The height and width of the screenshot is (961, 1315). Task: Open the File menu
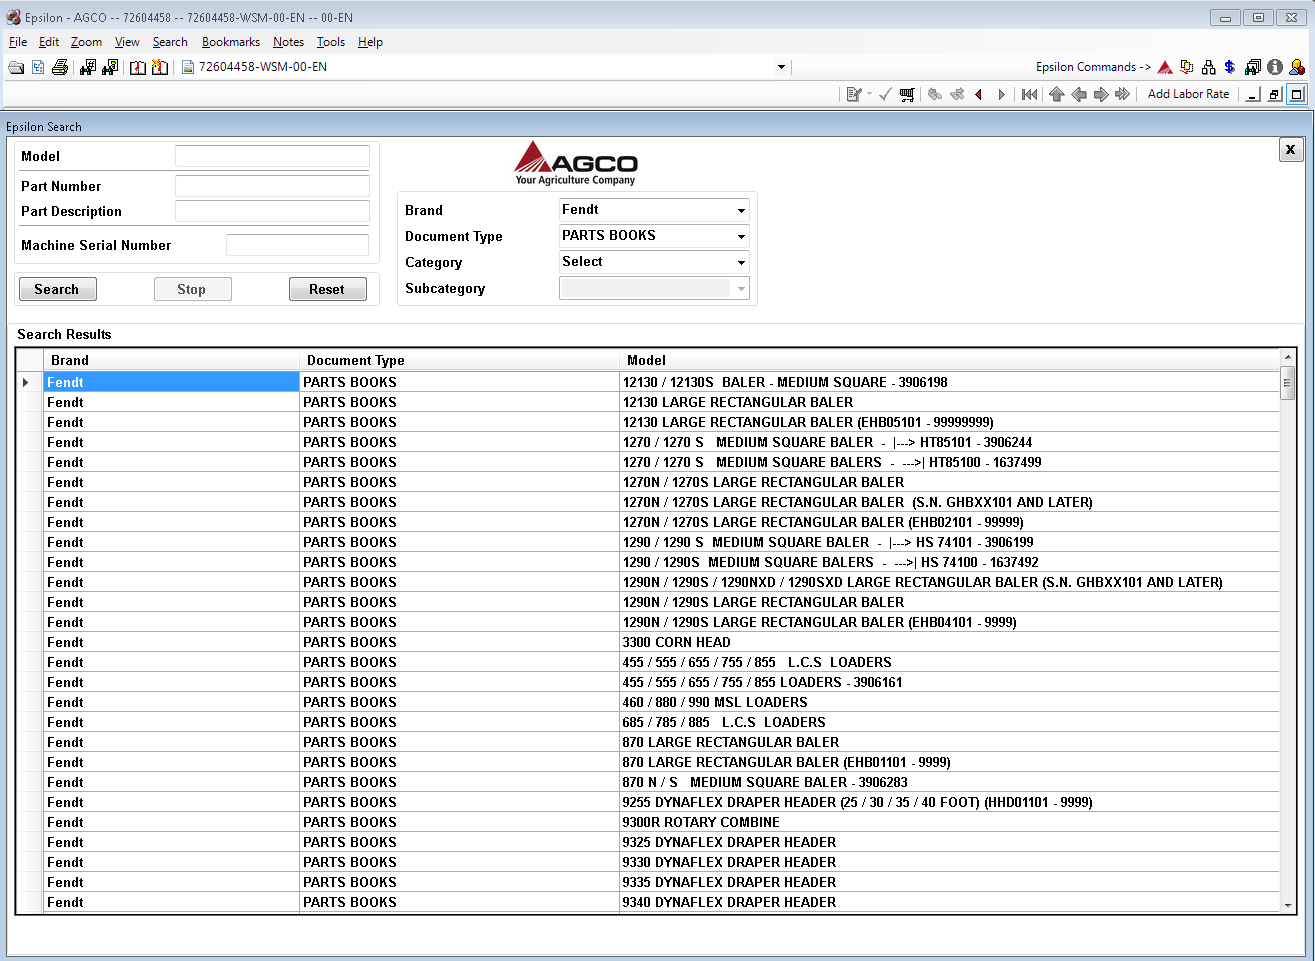(x=18, y=42)
